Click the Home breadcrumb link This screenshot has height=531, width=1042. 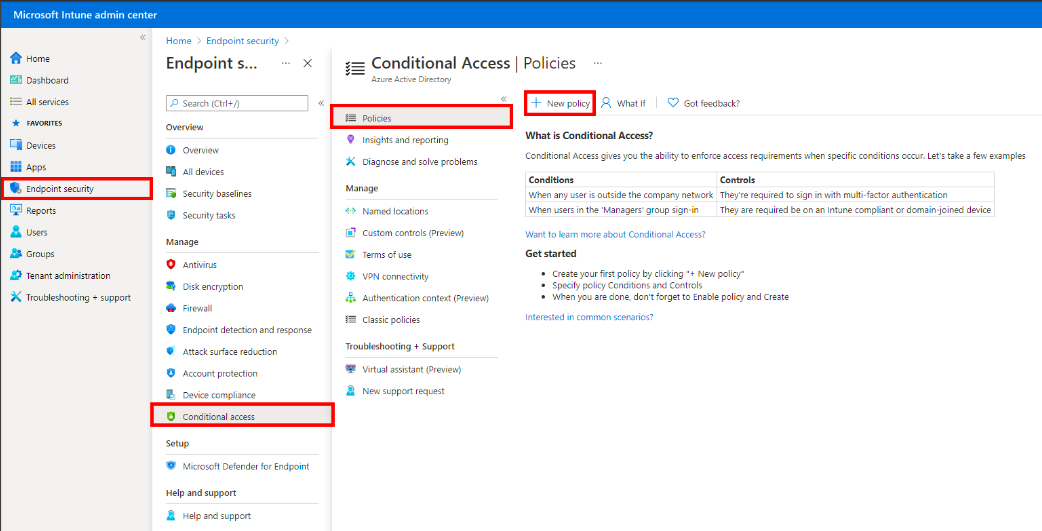pos(179,41)
